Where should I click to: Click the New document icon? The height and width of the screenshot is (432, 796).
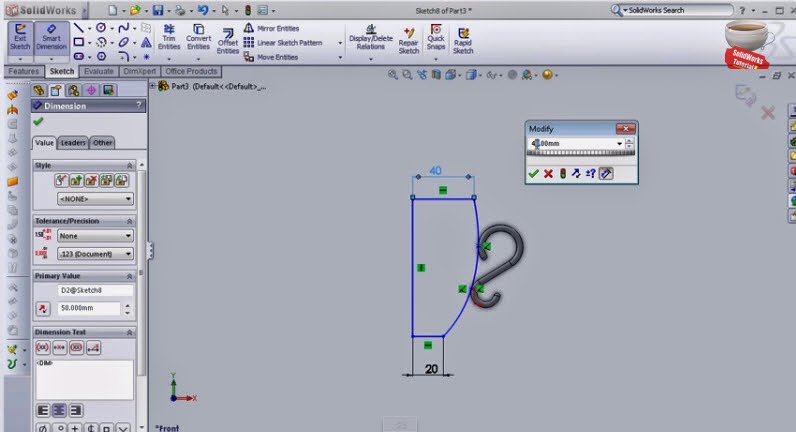[113, 10]
